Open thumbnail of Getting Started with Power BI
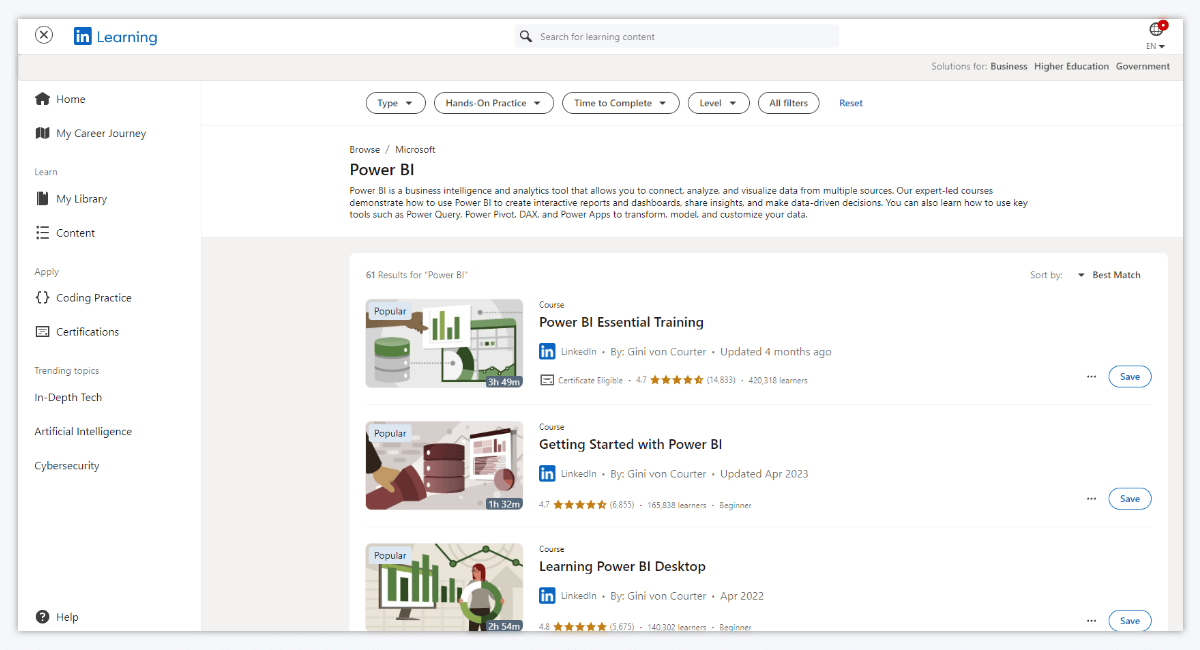 pyautogui.click(x=444, y=465)
